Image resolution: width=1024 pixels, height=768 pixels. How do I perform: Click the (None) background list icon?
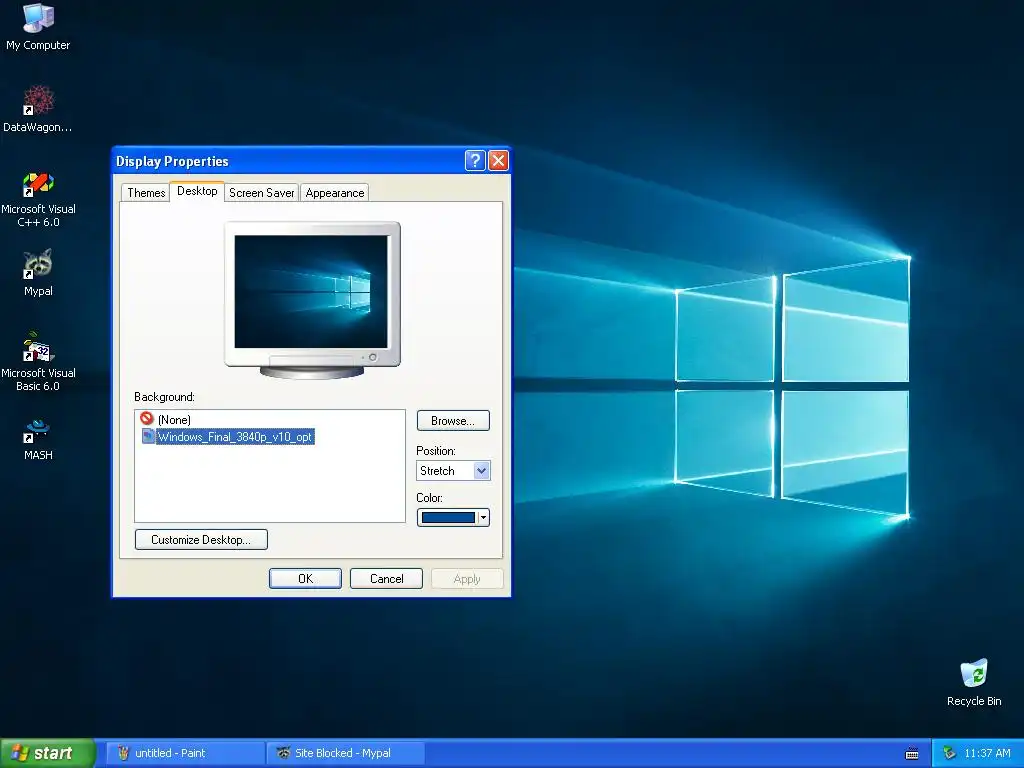coord(147,419)
